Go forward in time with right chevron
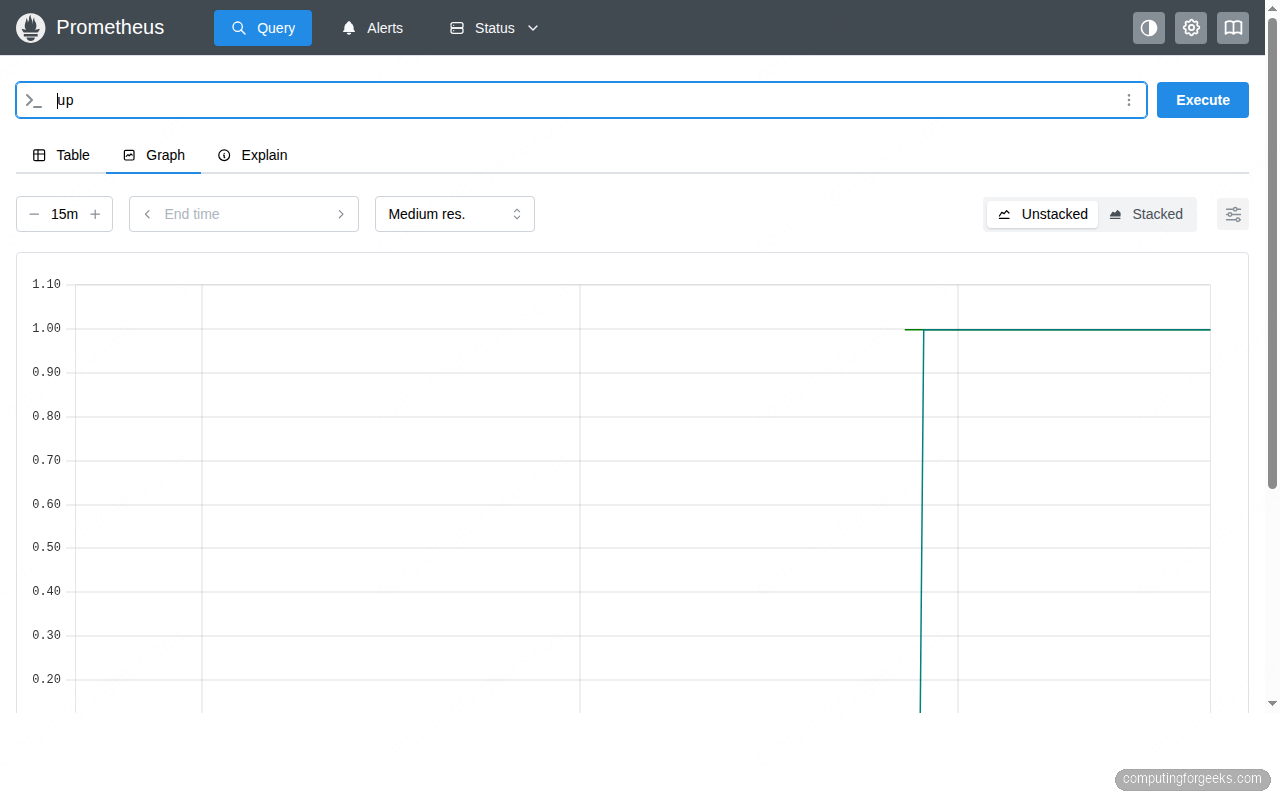Viewport: 1280px width, 800px height. (341, 213)
